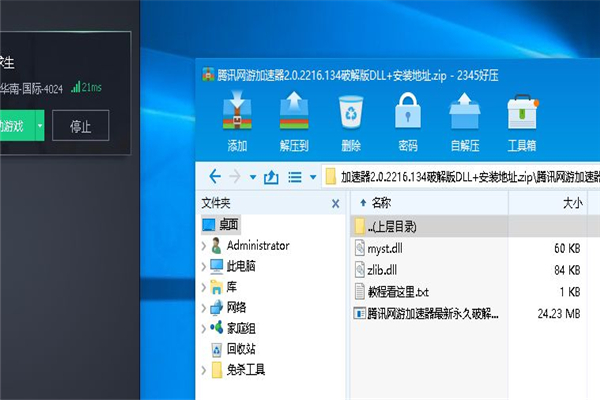Viewport: 600px width, 400px height.
Task: Sort by the 名称 column header
Action: pyautogui.click(x=429, y=203)
